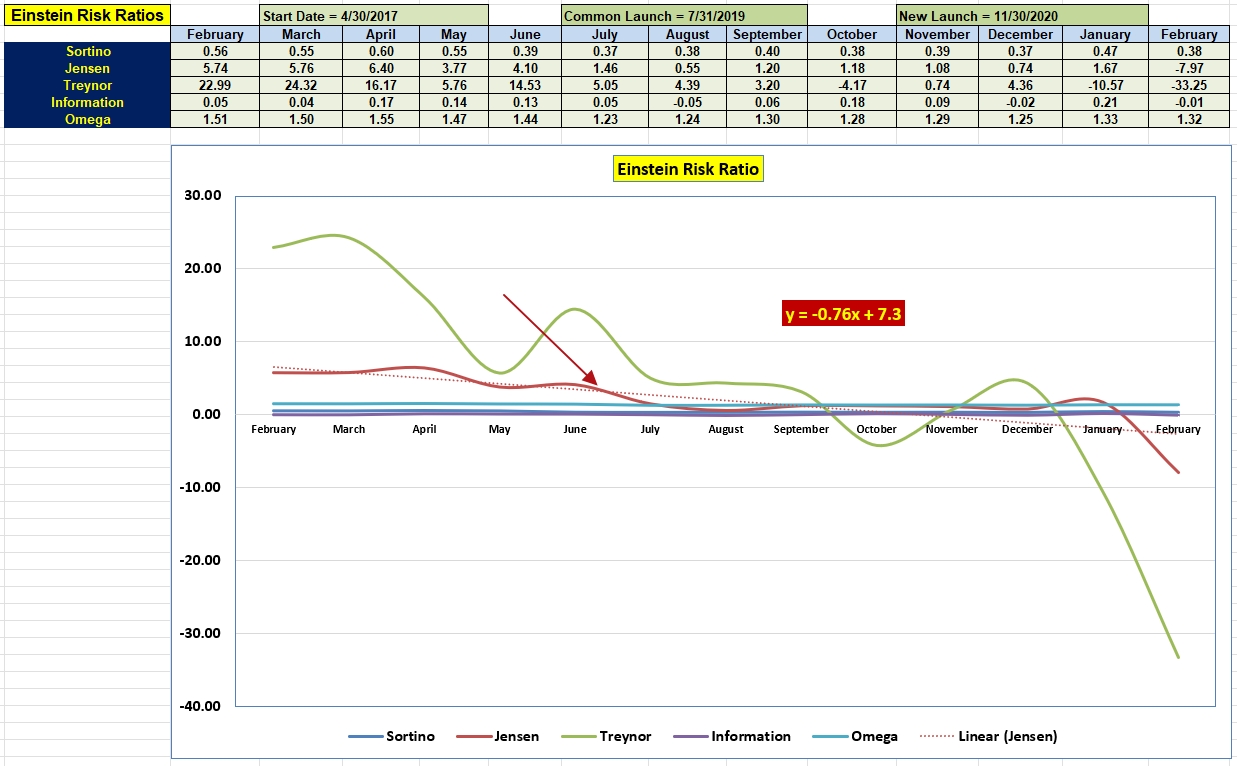Click the 10.00 y-axis label

203,341
